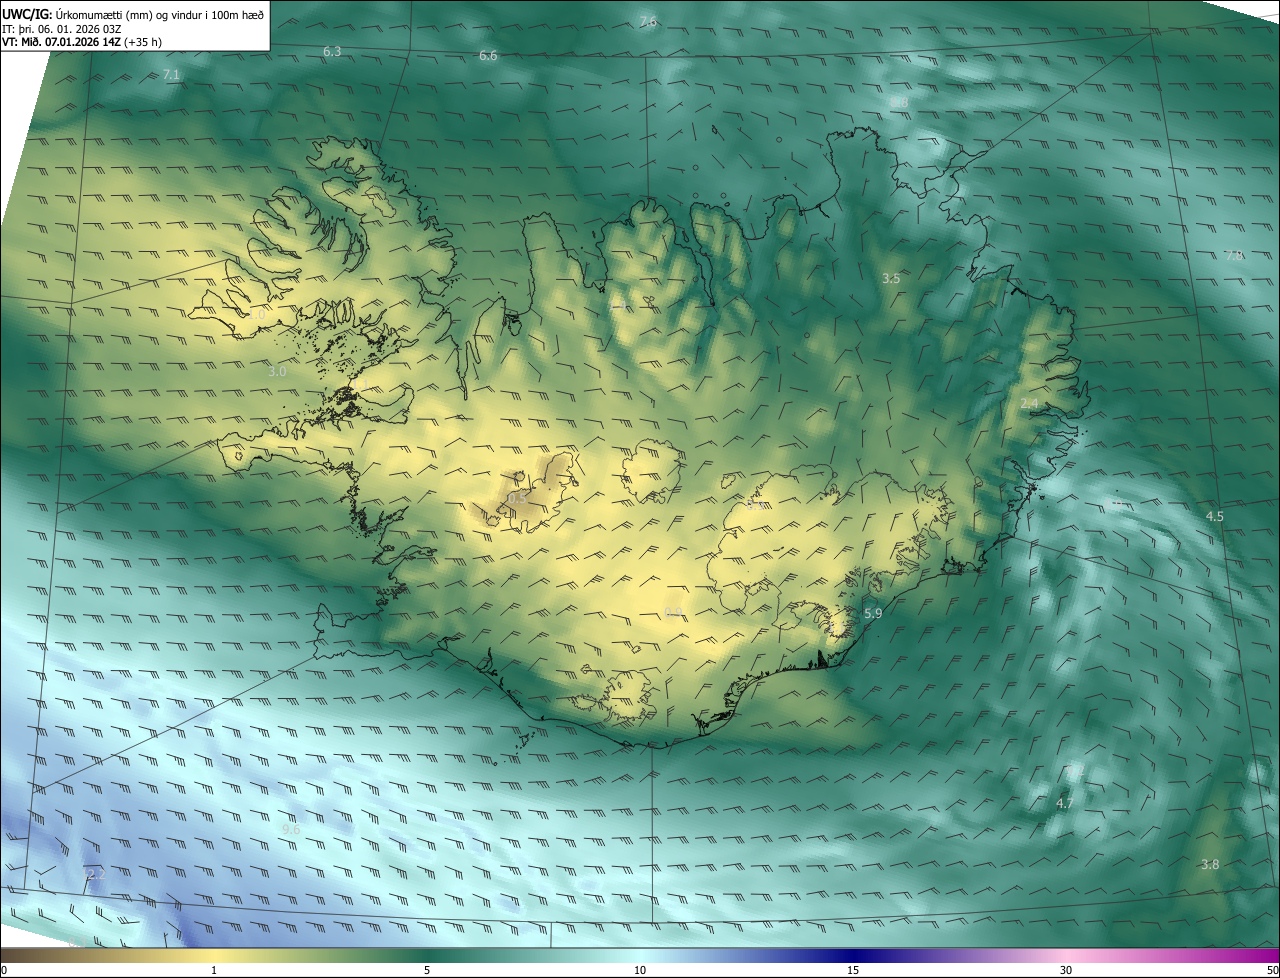
Task: Click the color scale label 0
Action: [4, 970]
